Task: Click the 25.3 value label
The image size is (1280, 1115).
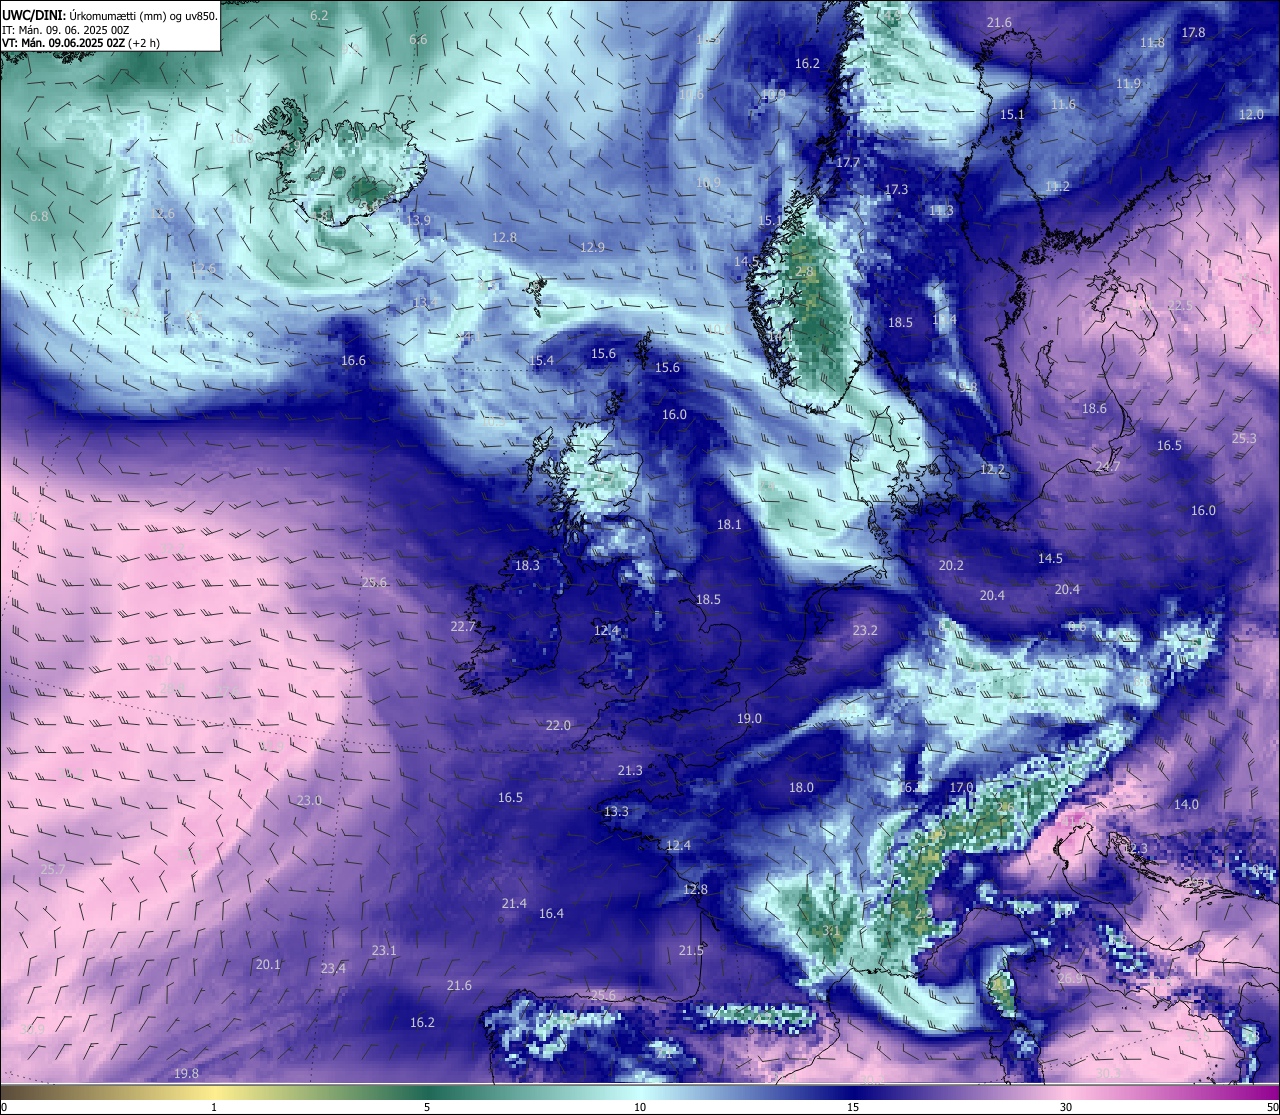Action: (x=1244, y=438)
